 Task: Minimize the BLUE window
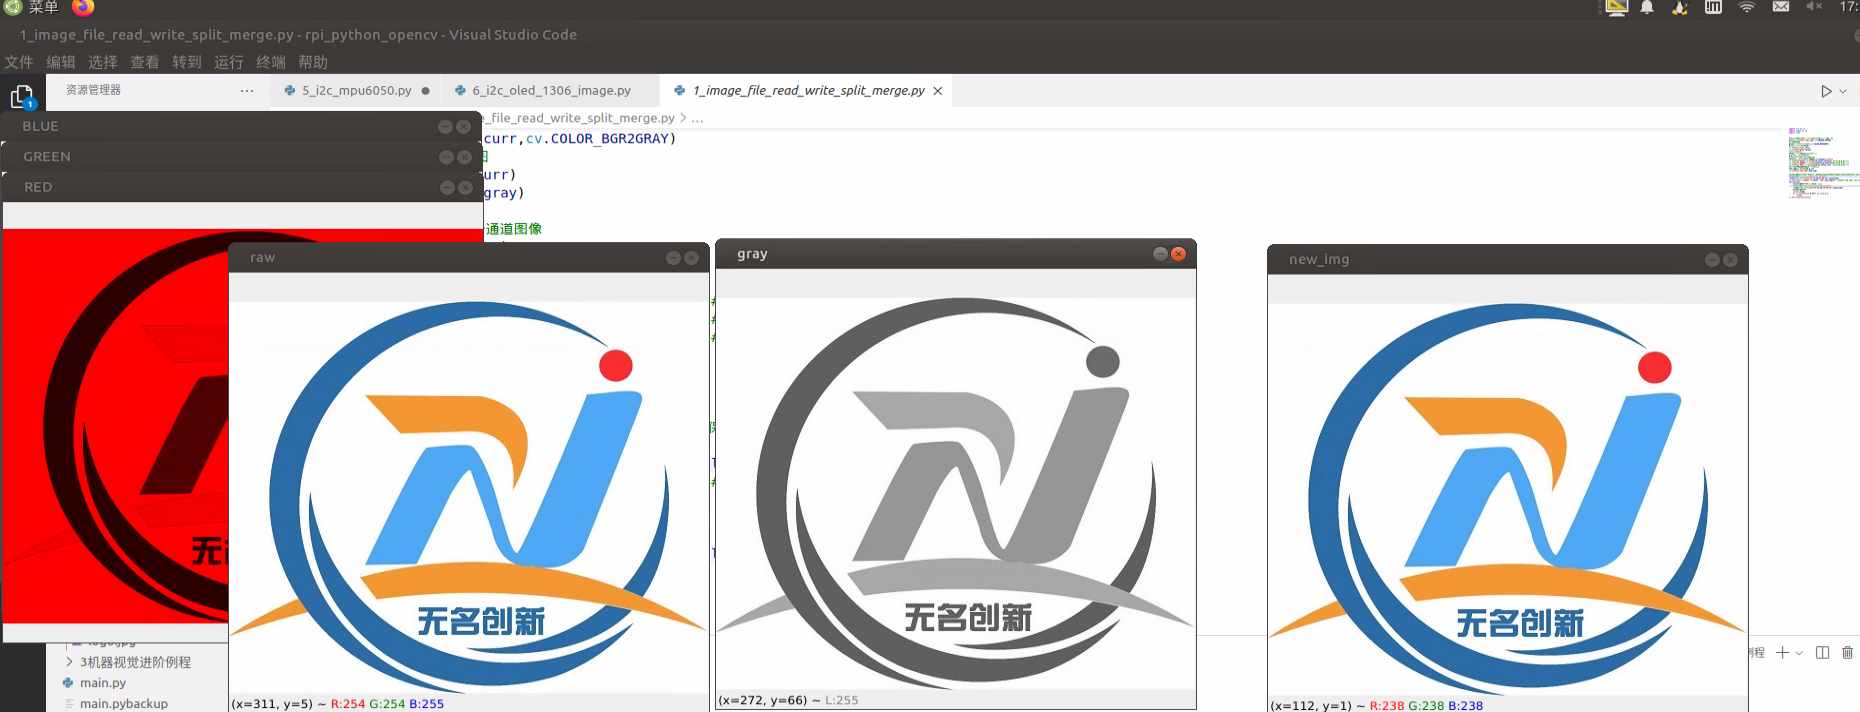(x=445, y=127)
